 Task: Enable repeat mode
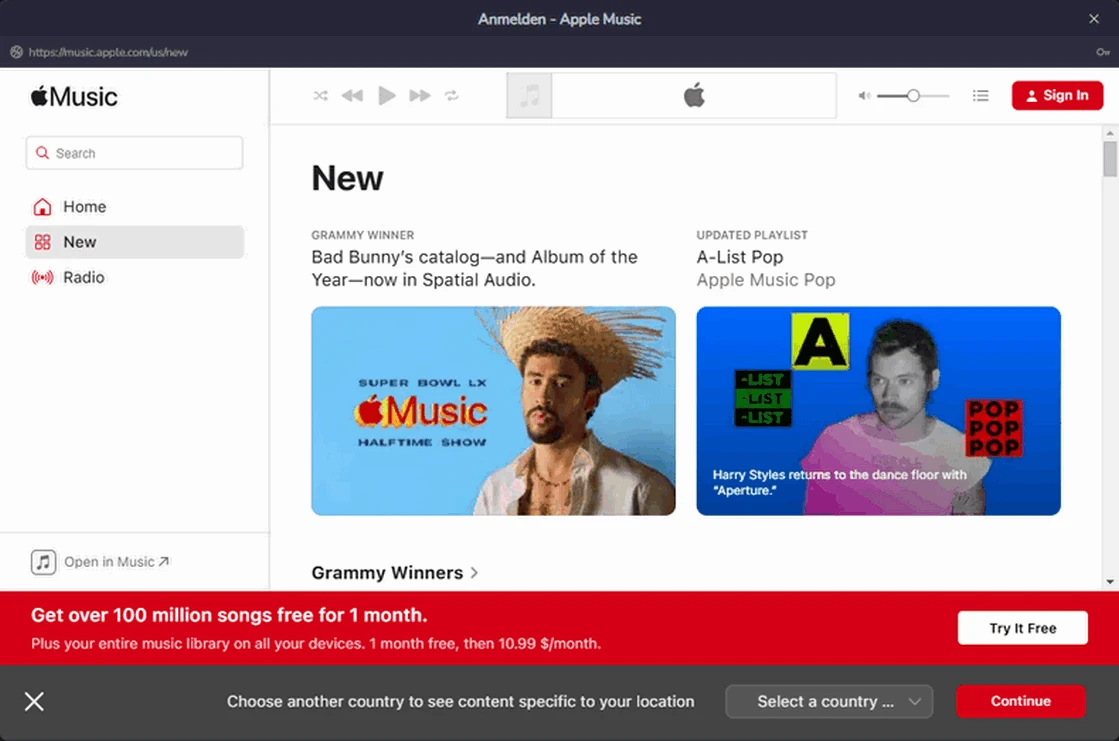[451, 95]
